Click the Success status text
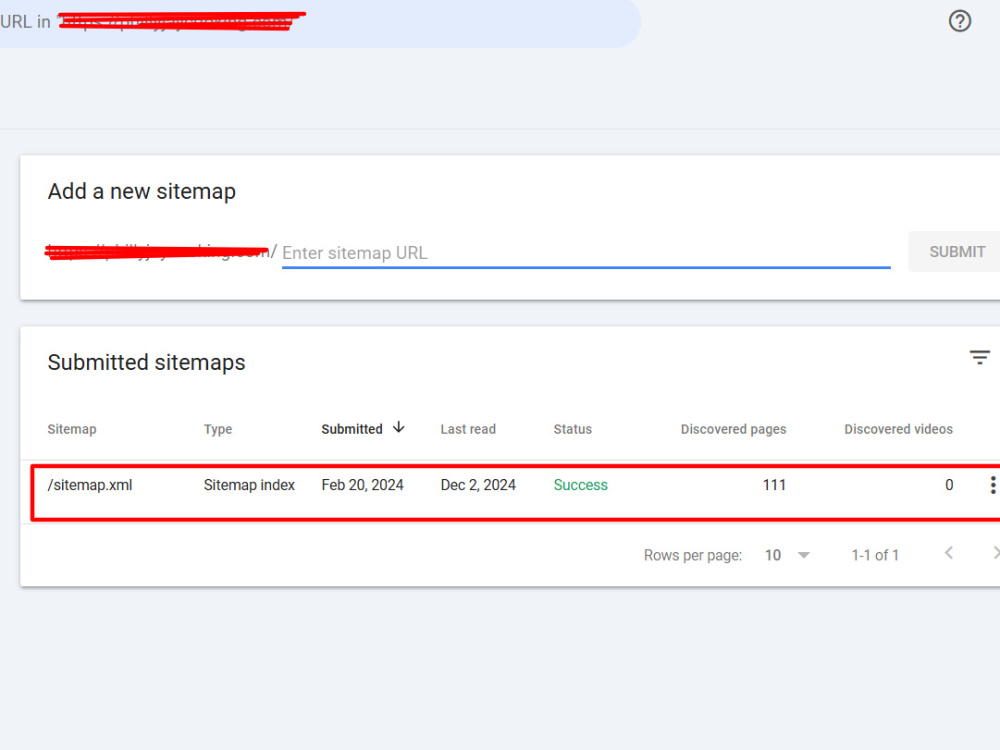1000x750 pixels. [580, 485]
